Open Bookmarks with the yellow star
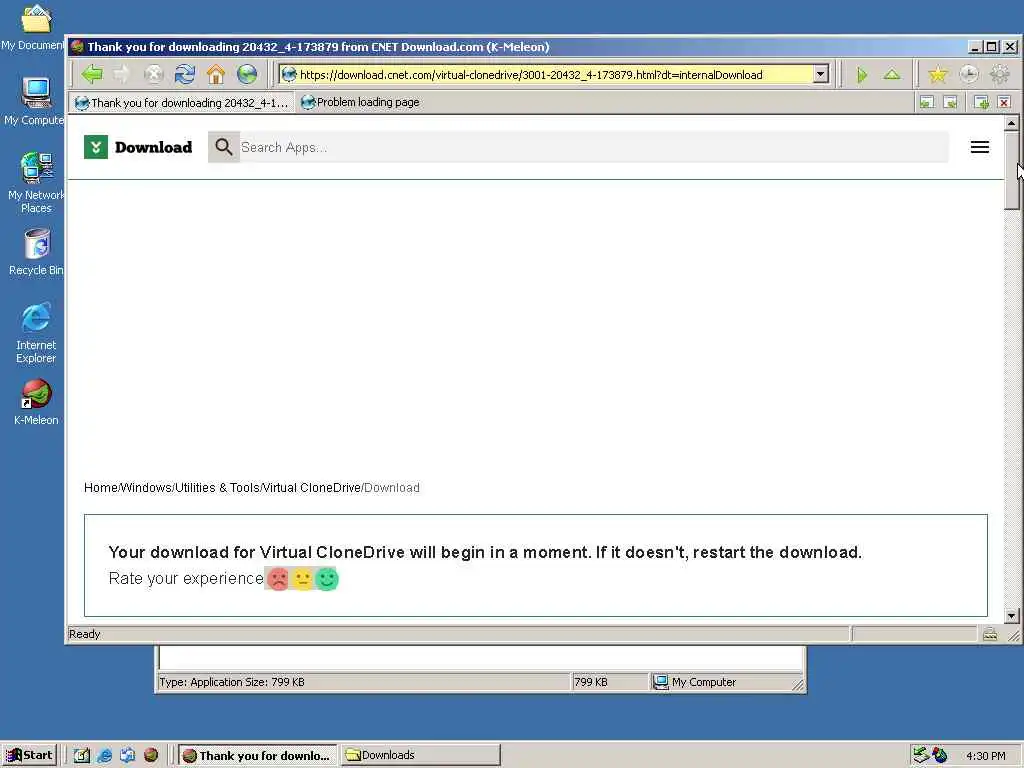The height and width of the screenshot is (768, 1024). (938, 75)
